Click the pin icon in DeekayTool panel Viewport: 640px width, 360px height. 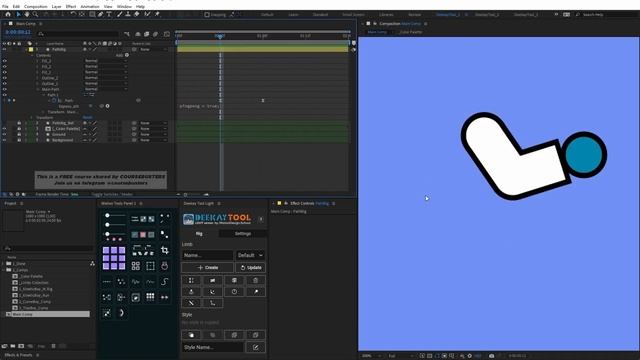[x=256, y=291]
